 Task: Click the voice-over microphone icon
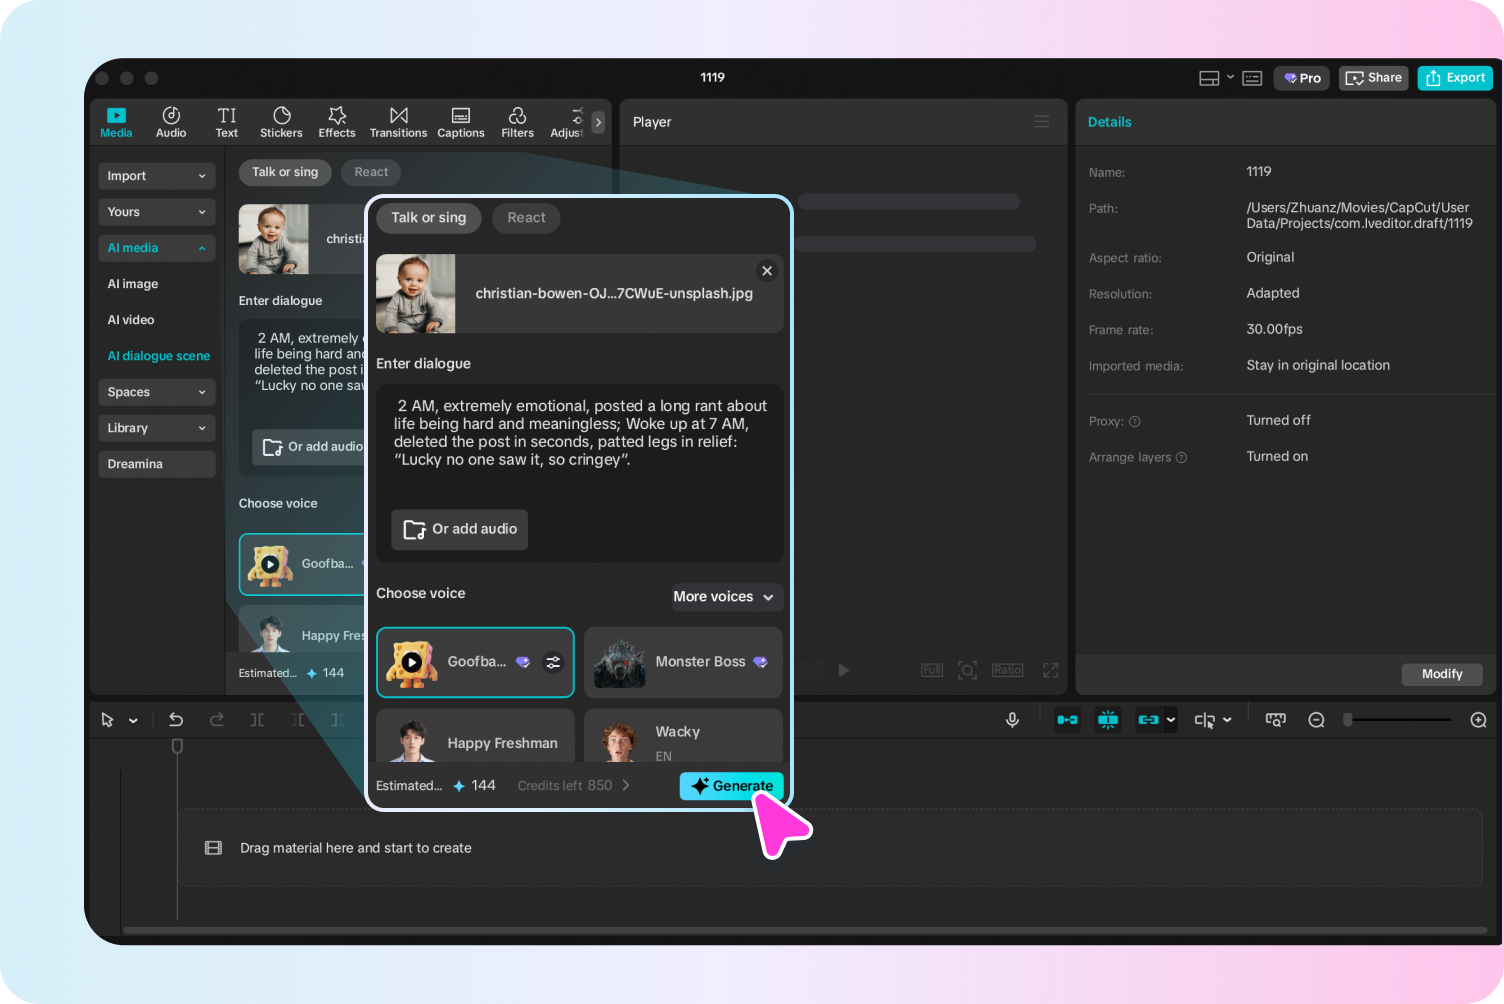(x=1012, y=719)
